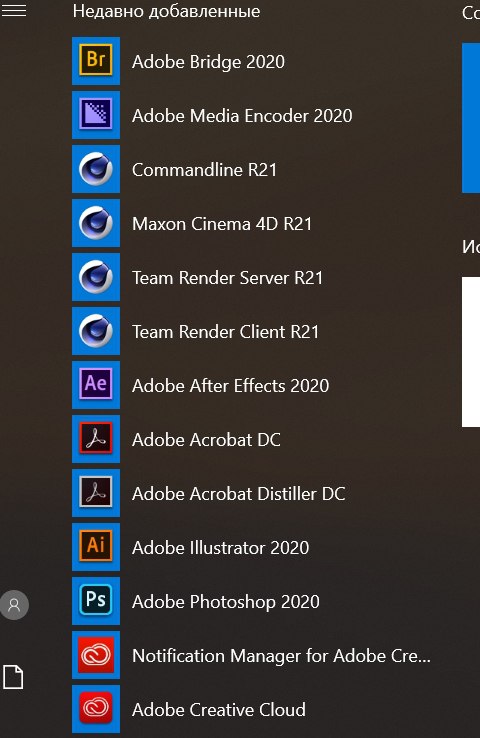Select 'Notification Manager for Adobe Cre...' text
Viewport: 480px width, 738px height.
(281, 656)
